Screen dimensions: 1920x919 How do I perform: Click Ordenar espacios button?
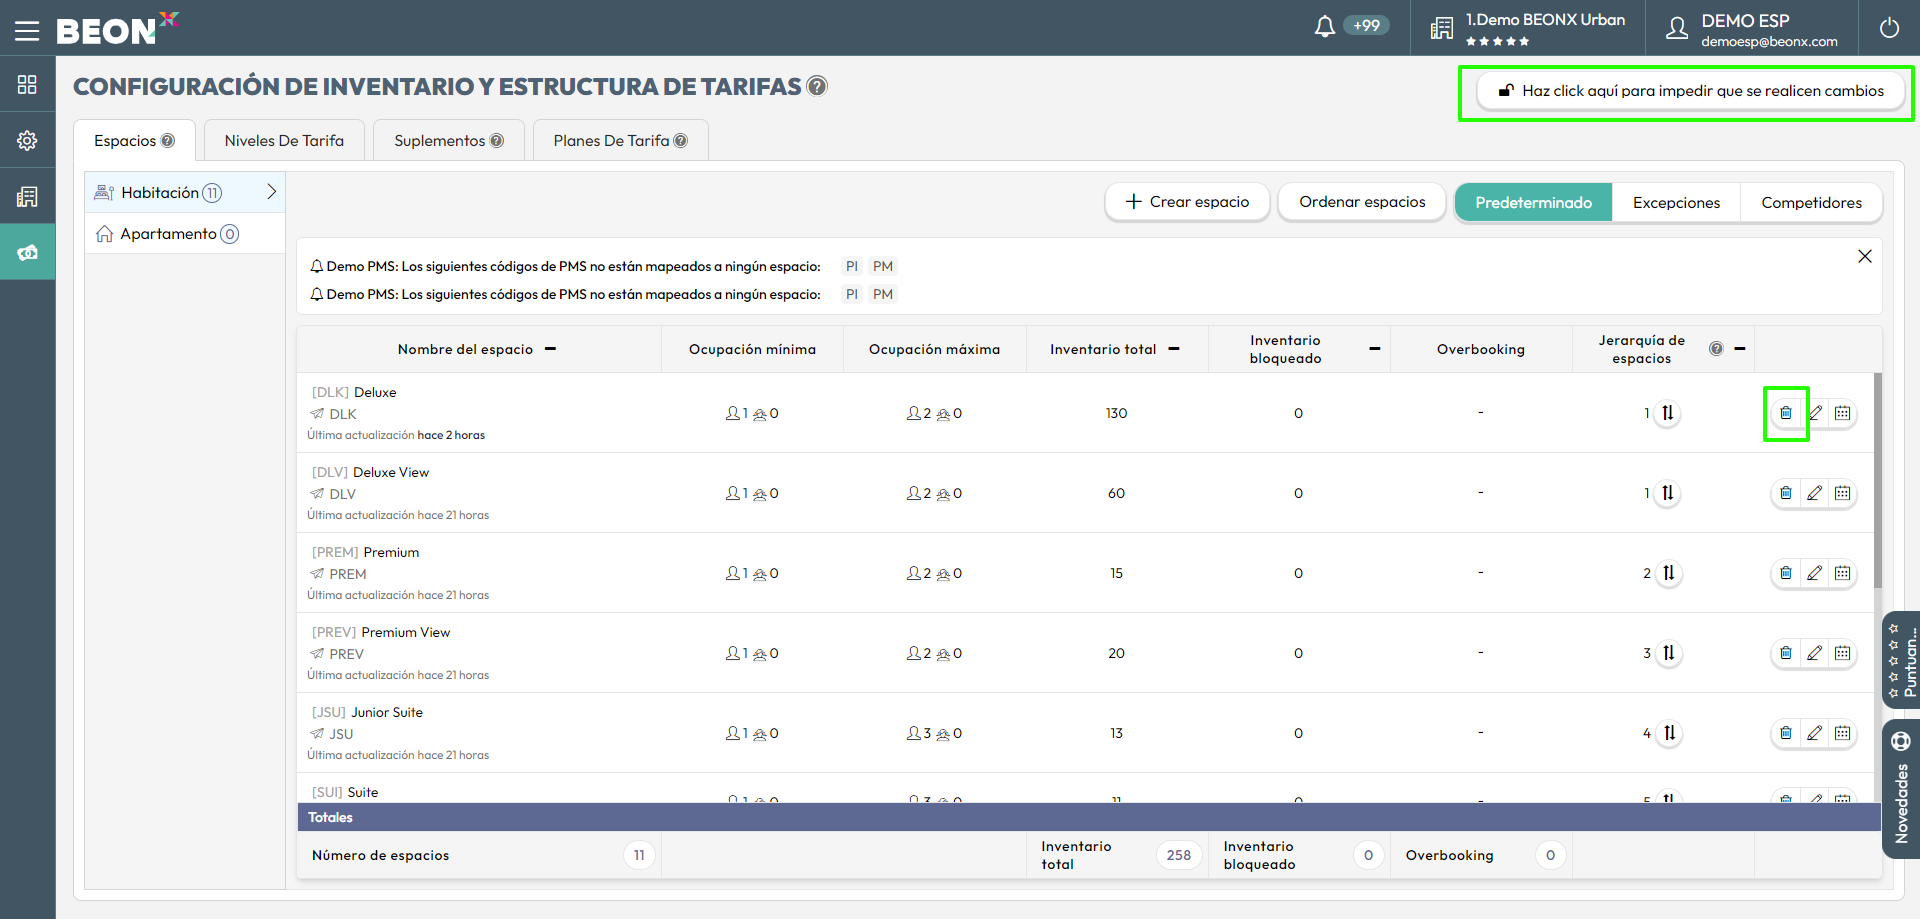point(1362,202)
